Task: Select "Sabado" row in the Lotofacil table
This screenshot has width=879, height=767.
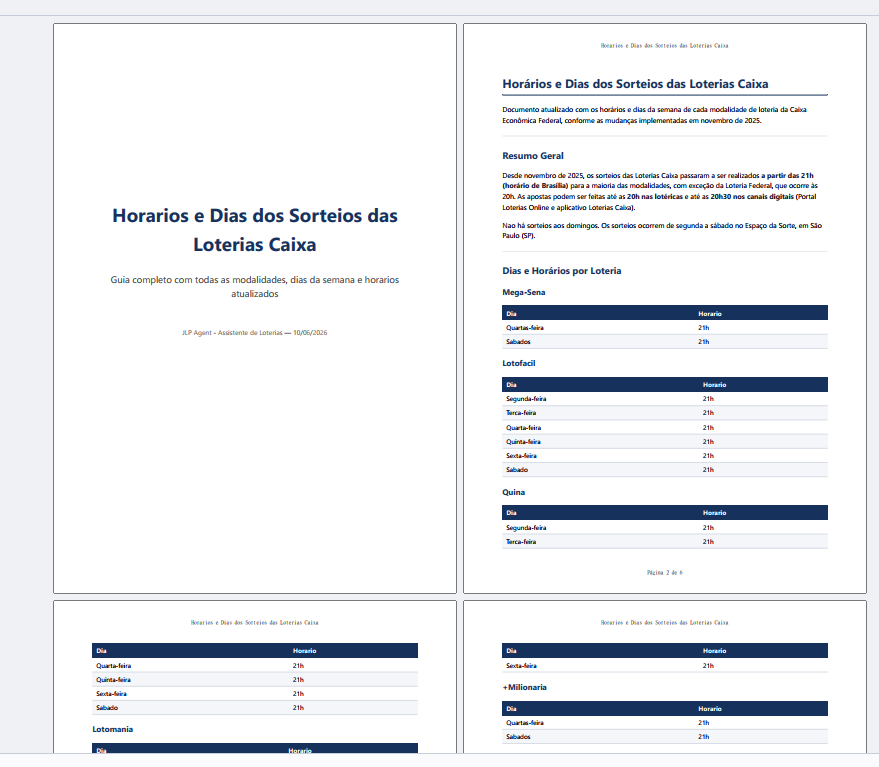Action: tap(665, 470)
